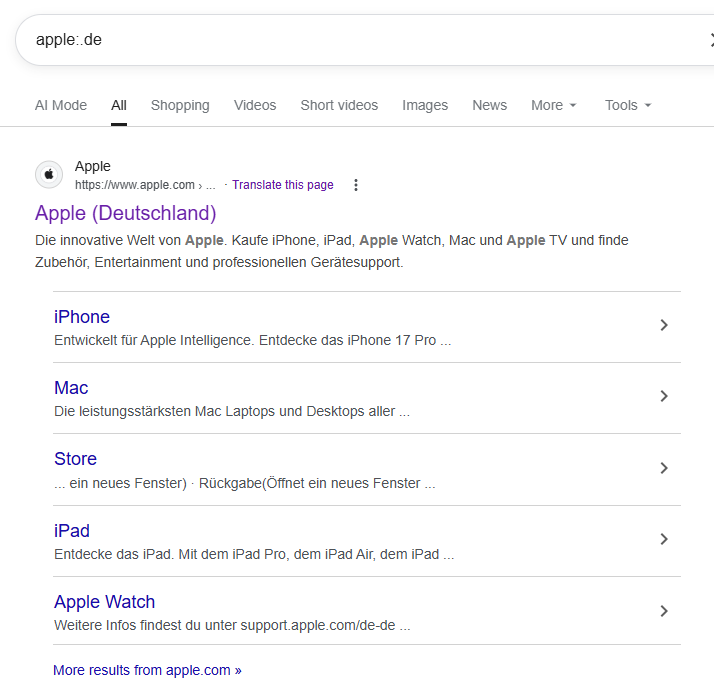Click the Apple logo favicon
This screenshot has width=714, height=699.
49,174
